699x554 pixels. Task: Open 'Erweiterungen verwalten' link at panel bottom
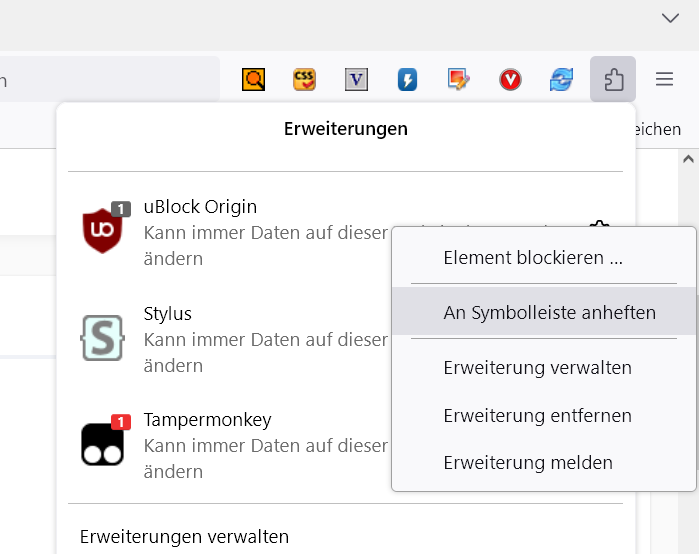pyautogui.click(x=184, y=537)
